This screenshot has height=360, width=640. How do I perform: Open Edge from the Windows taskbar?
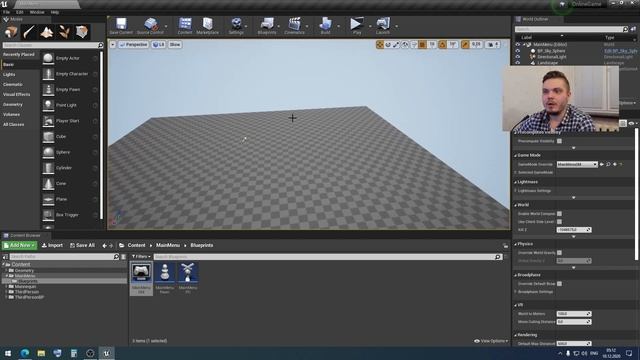25,353
